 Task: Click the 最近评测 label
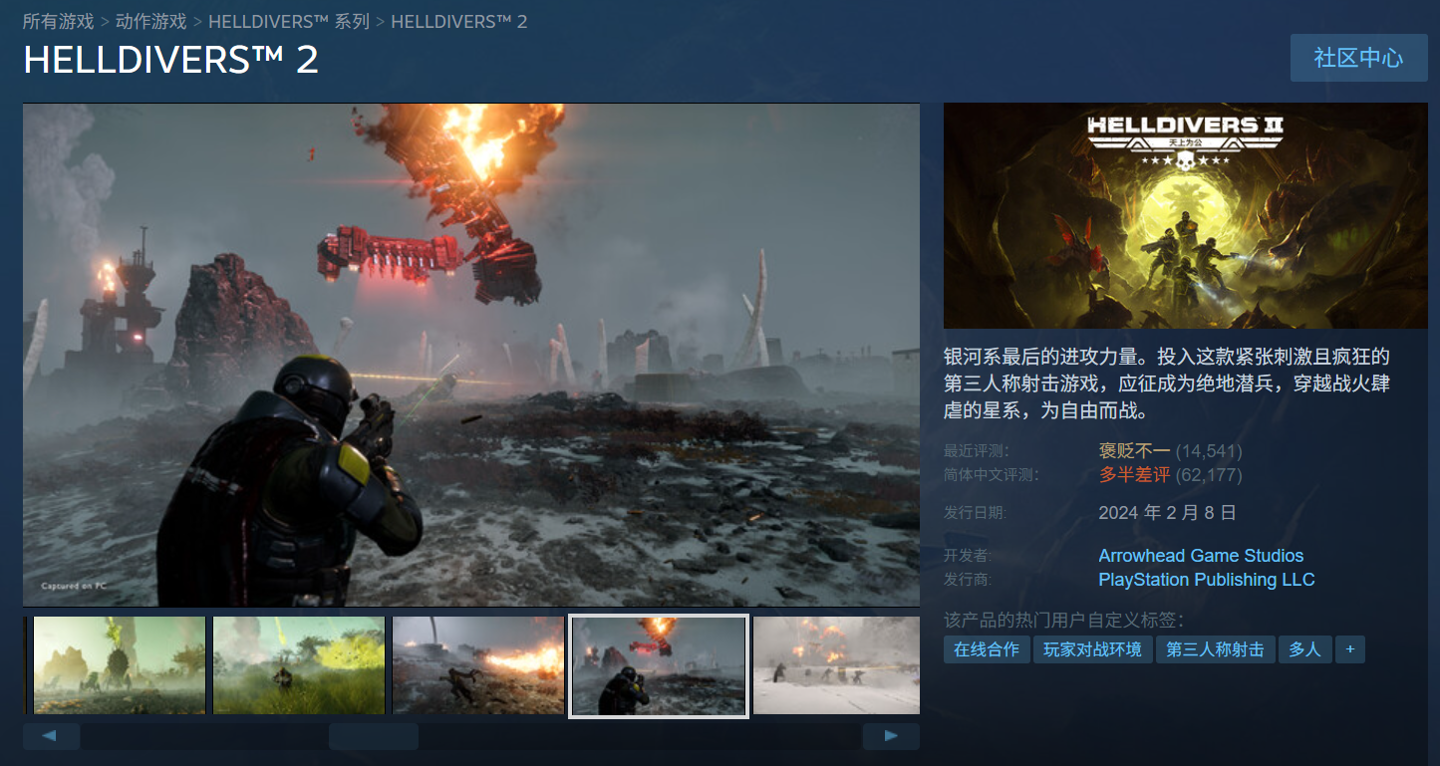(x=975, y=452)
